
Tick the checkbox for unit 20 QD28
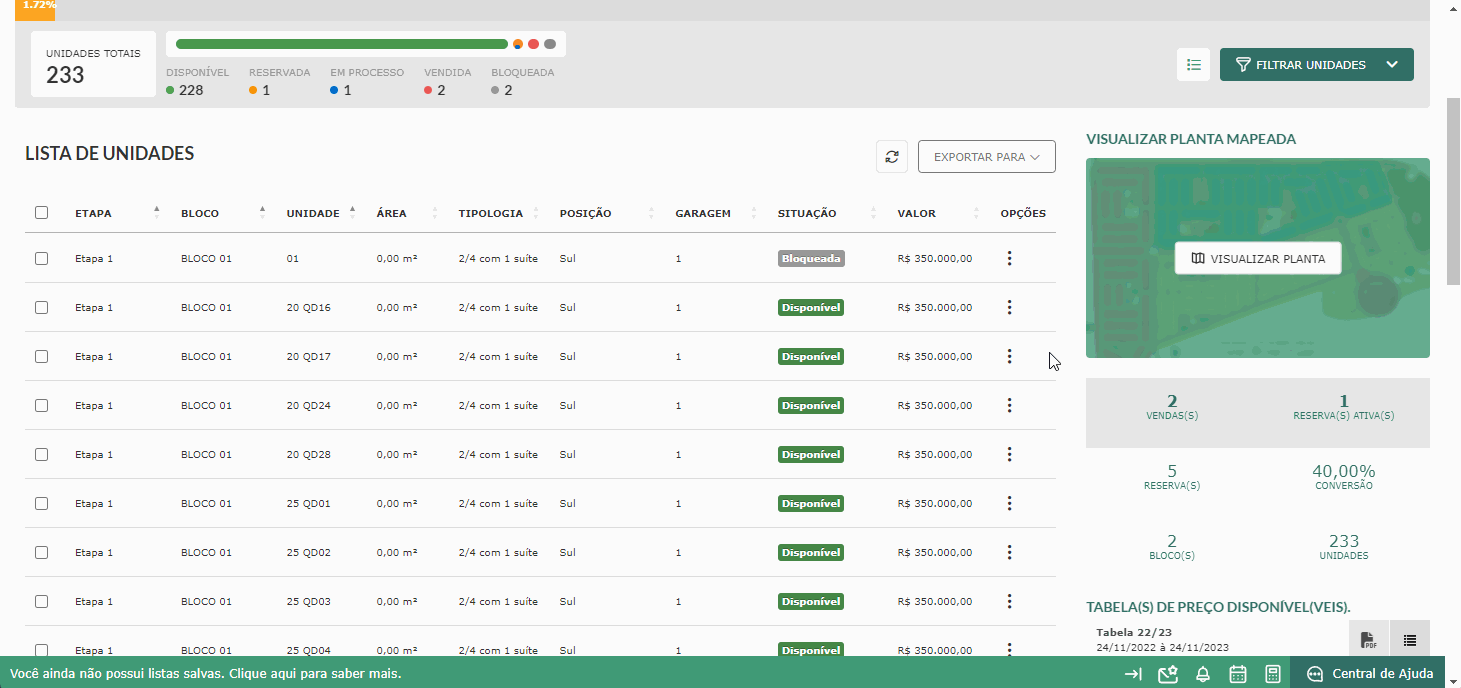[41, 454]
